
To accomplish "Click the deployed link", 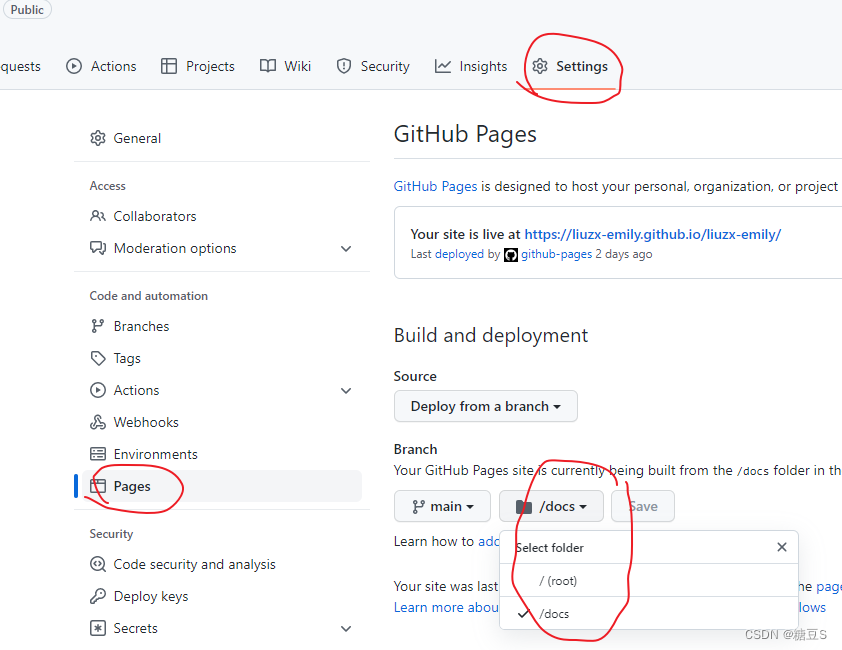I will [459, 254].
